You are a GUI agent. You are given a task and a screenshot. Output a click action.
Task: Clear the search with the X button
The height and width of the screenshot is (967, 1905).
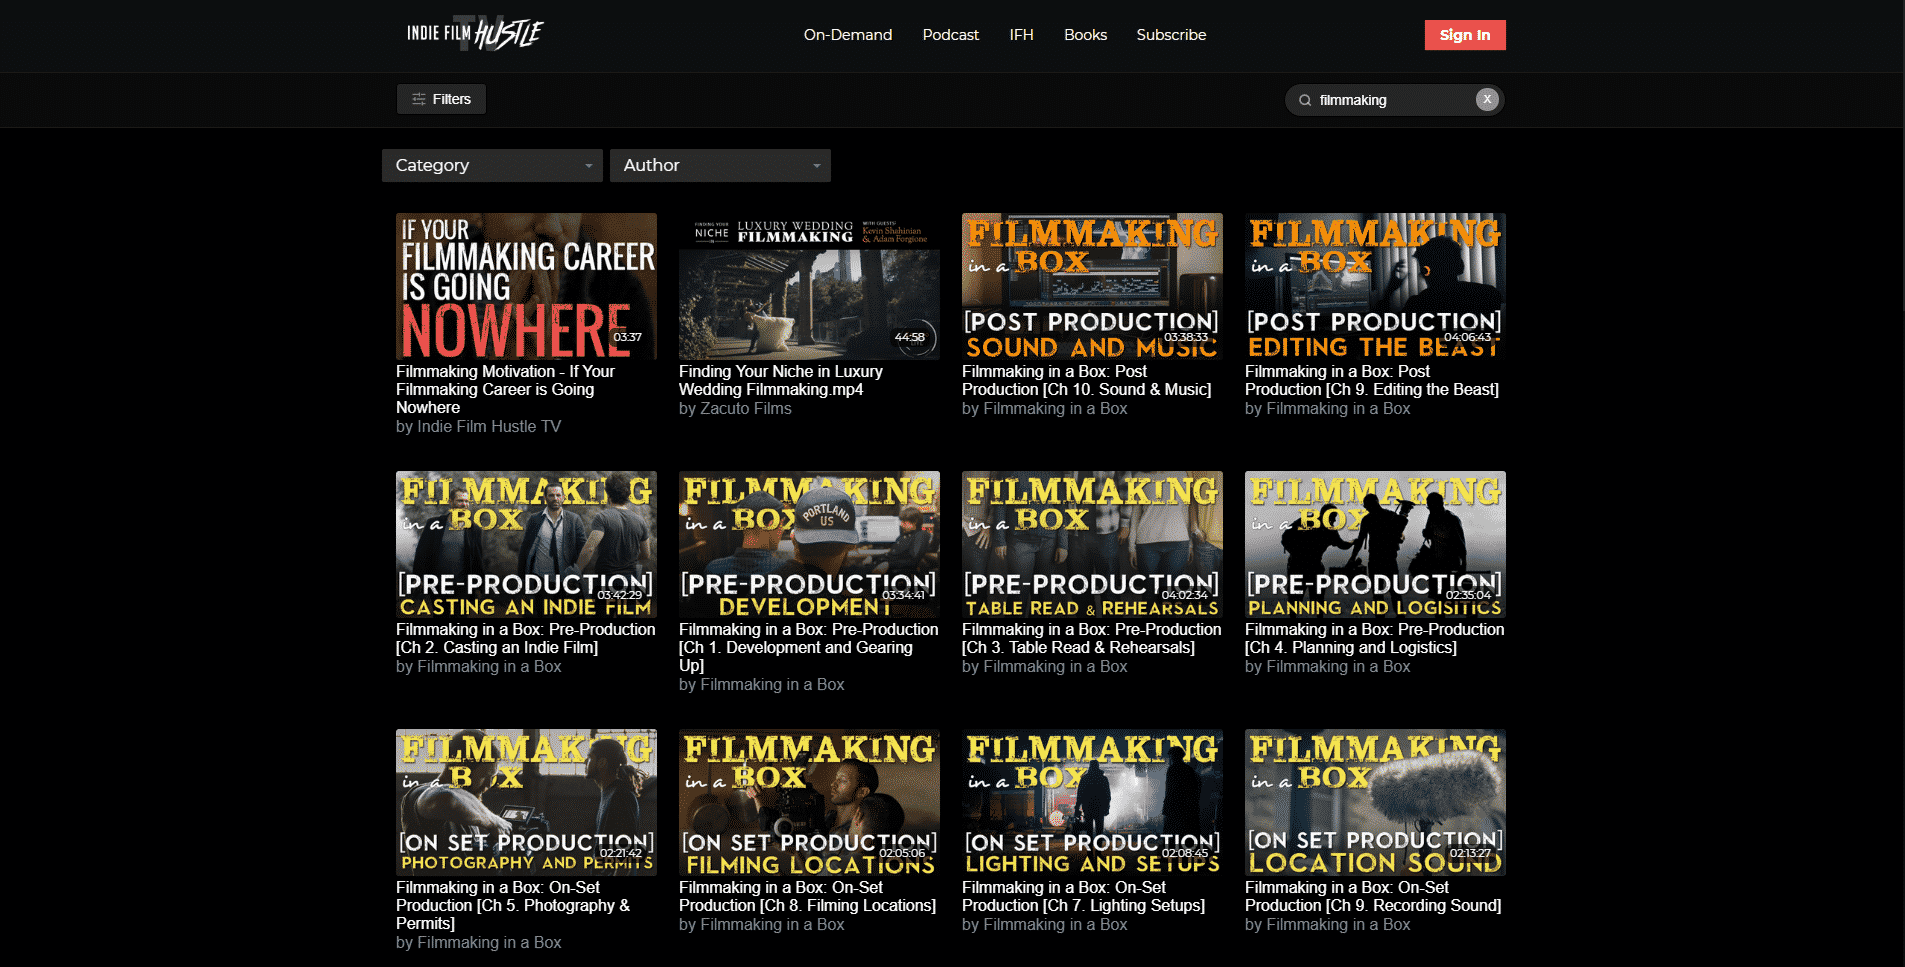(1487, 99)
